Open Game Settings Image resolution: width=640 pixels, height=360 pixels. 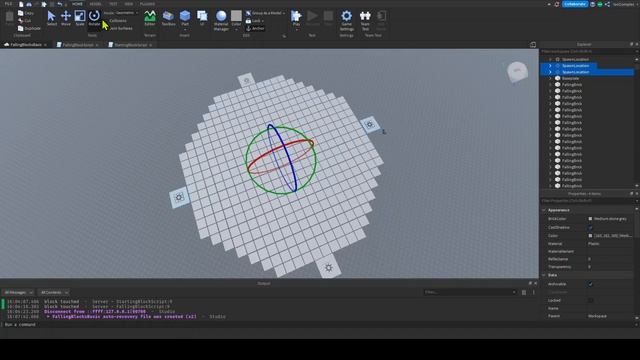[x=347, y=20]
